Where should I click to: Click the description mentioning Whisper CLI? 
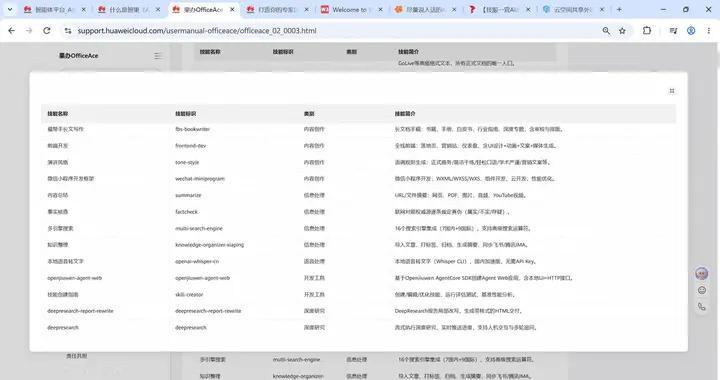point(466,262)
